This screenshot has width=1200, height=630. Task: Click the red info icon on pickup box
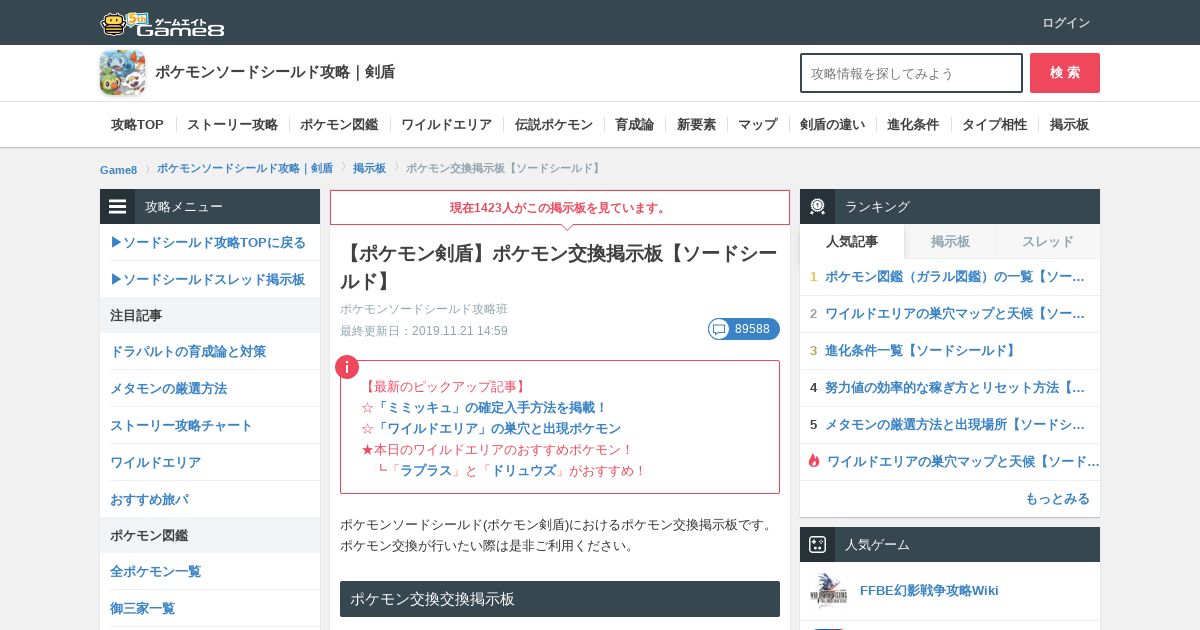point(346,367)
